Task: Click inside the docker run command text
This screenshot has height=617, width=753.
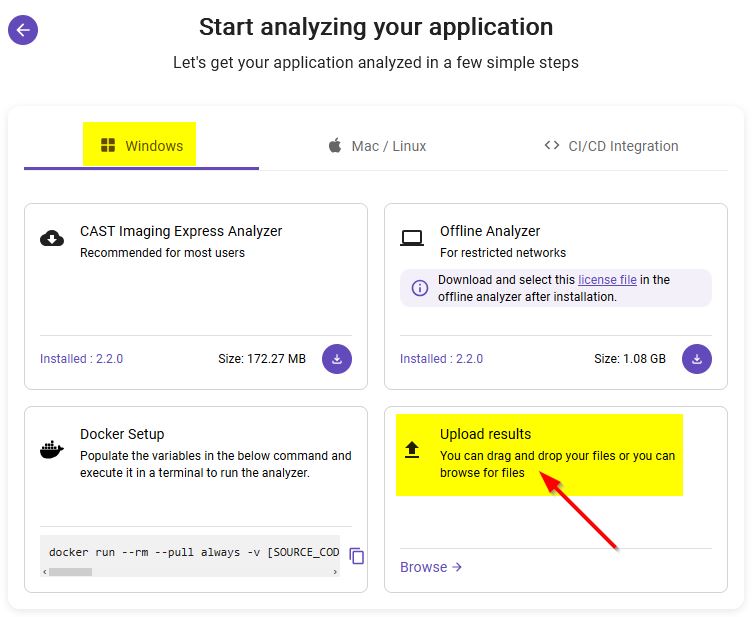Action: 190,552
